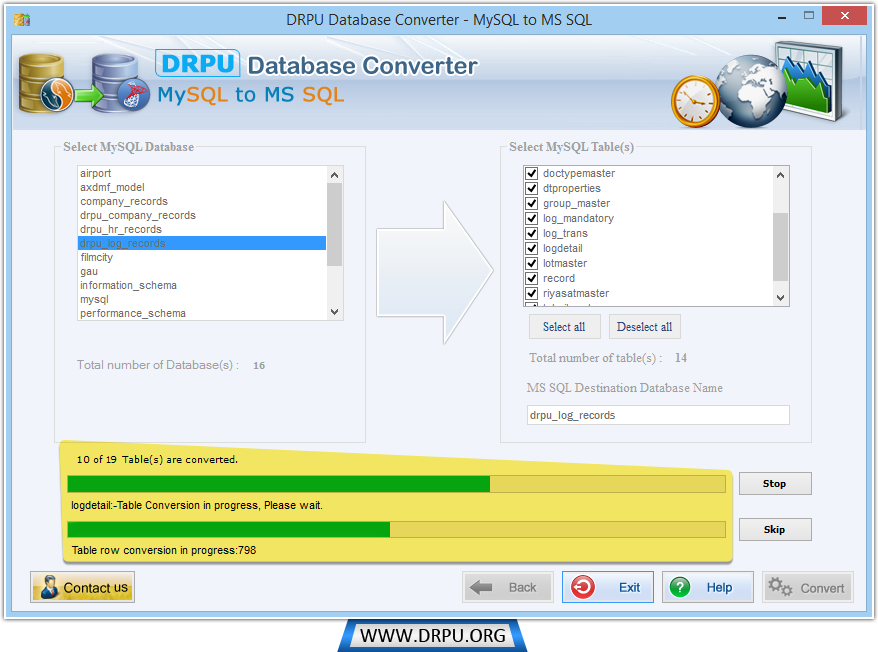Click the Convert button
This screenshot has width=878, height=652.
(x=807, y=587)
